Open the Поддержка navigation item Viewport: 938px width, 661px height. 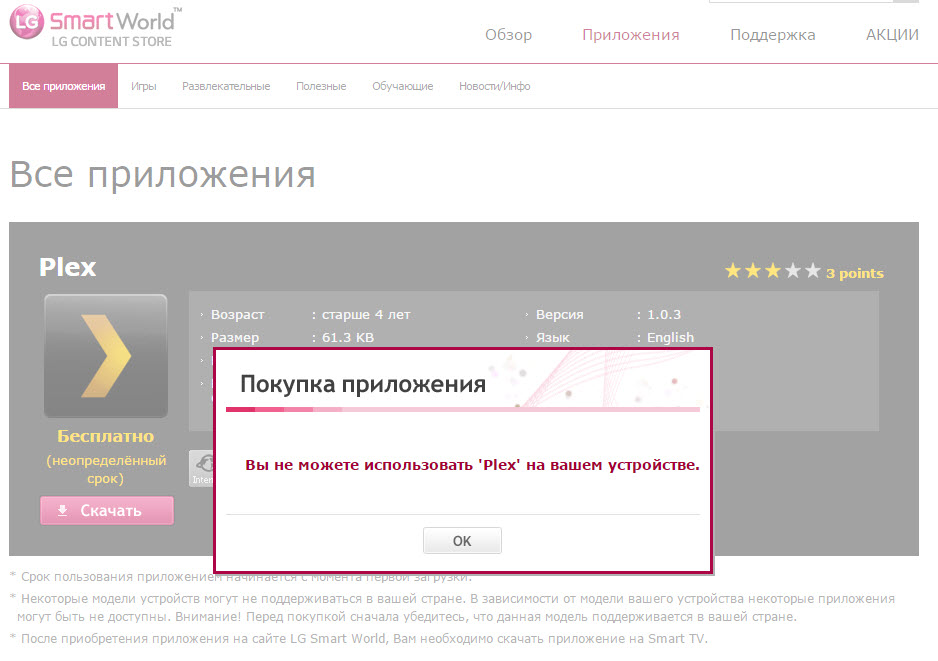point(772,35)
